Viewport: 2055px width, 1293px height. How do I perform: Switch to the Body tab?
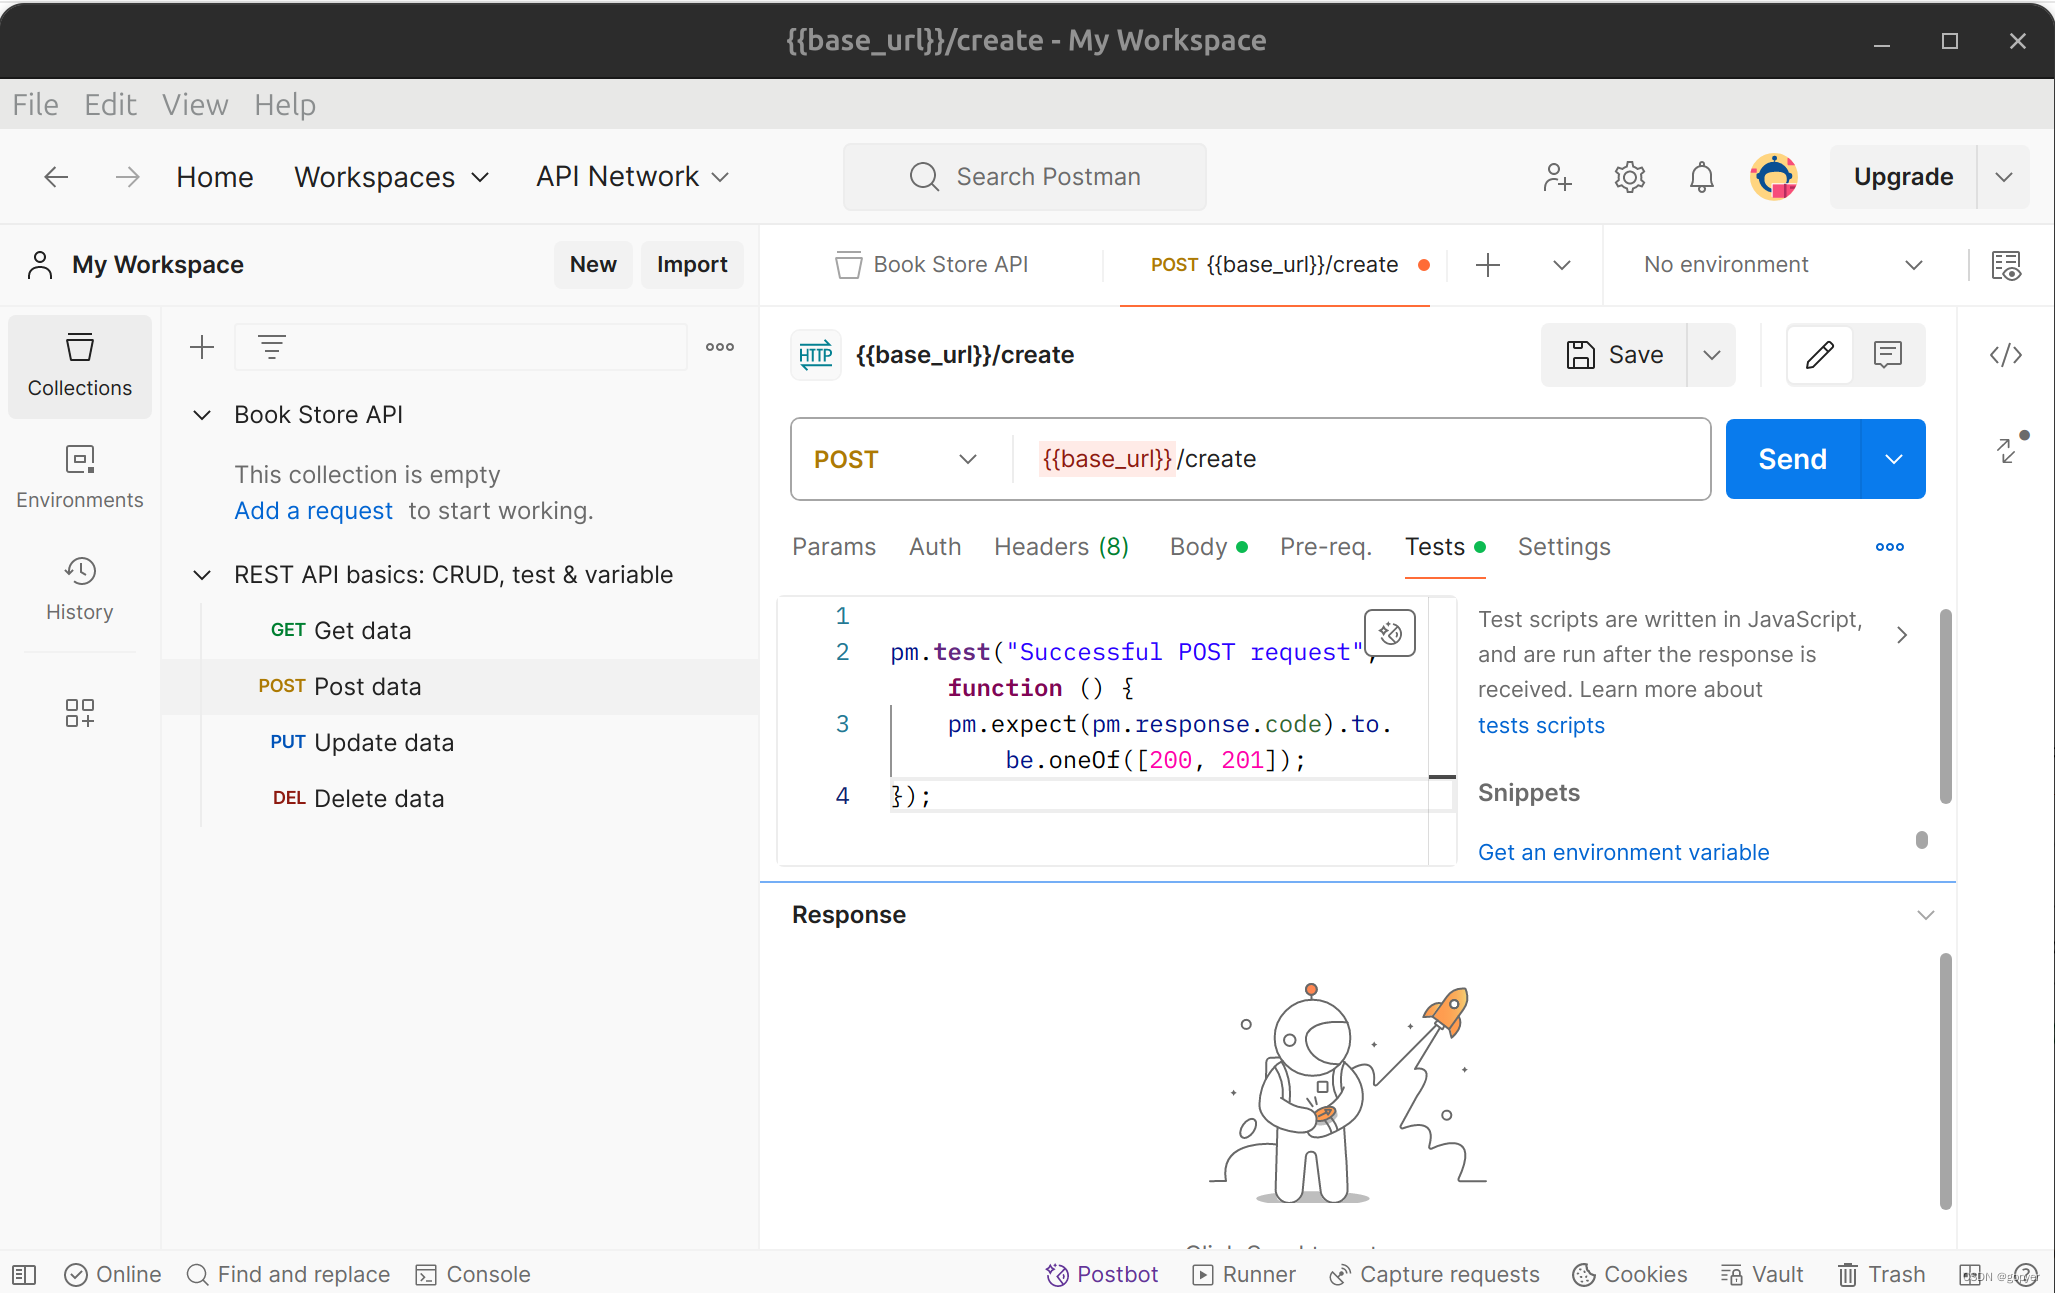pos(1208,547)
